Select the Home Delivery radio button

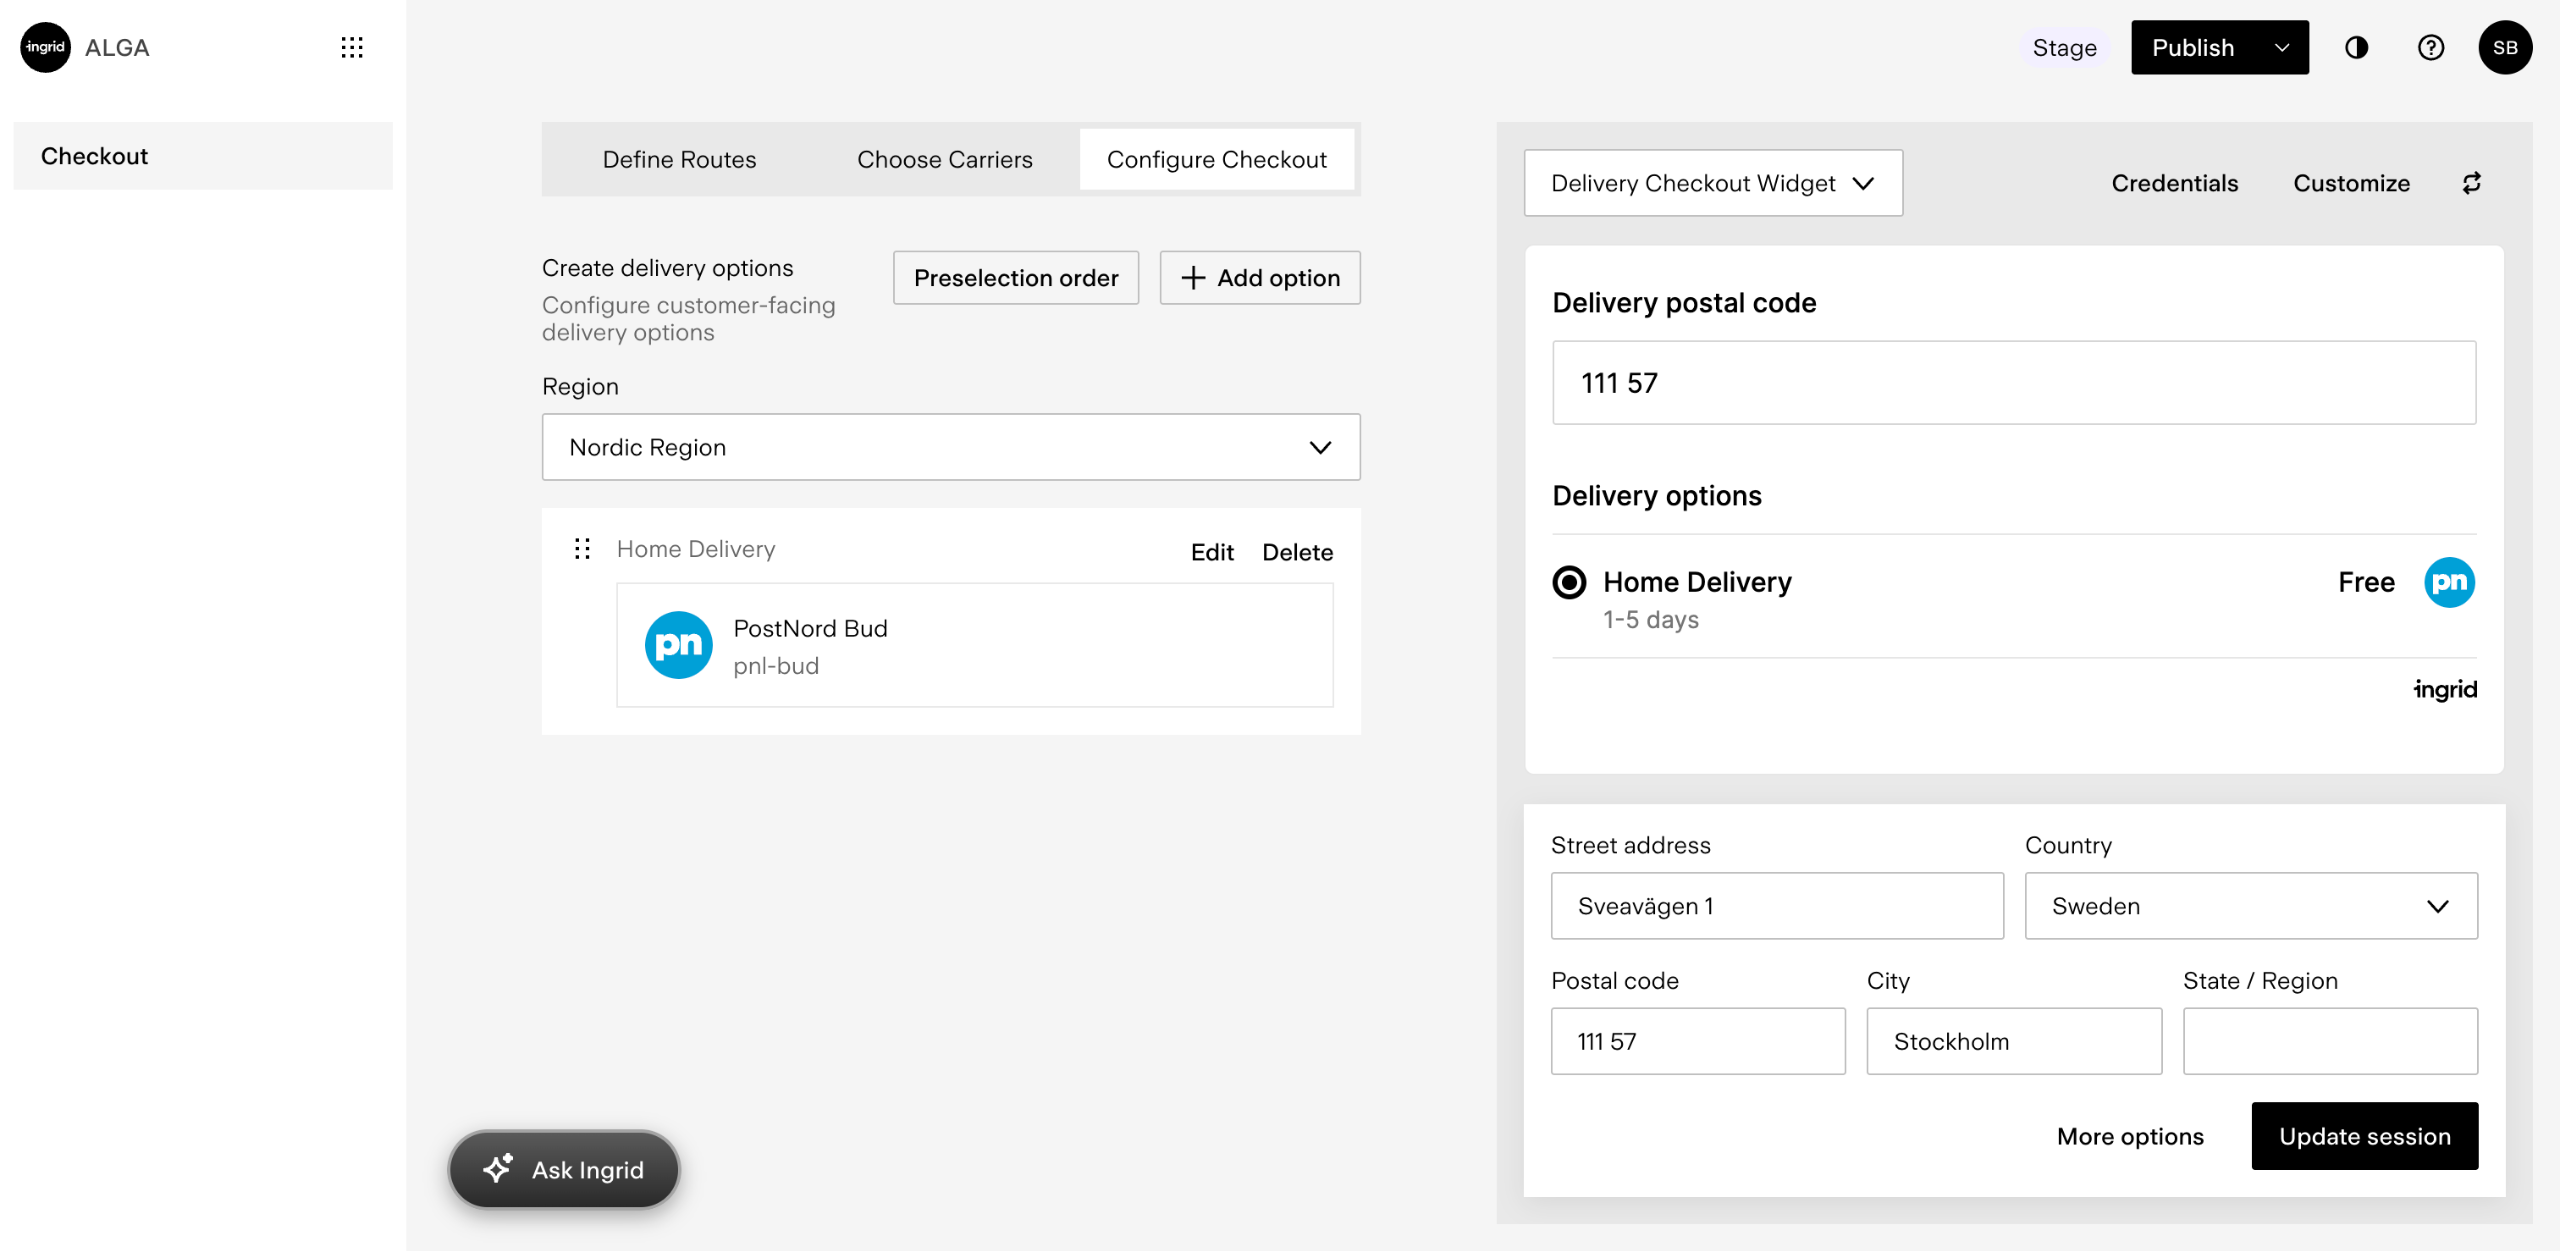click(1569, 582)
